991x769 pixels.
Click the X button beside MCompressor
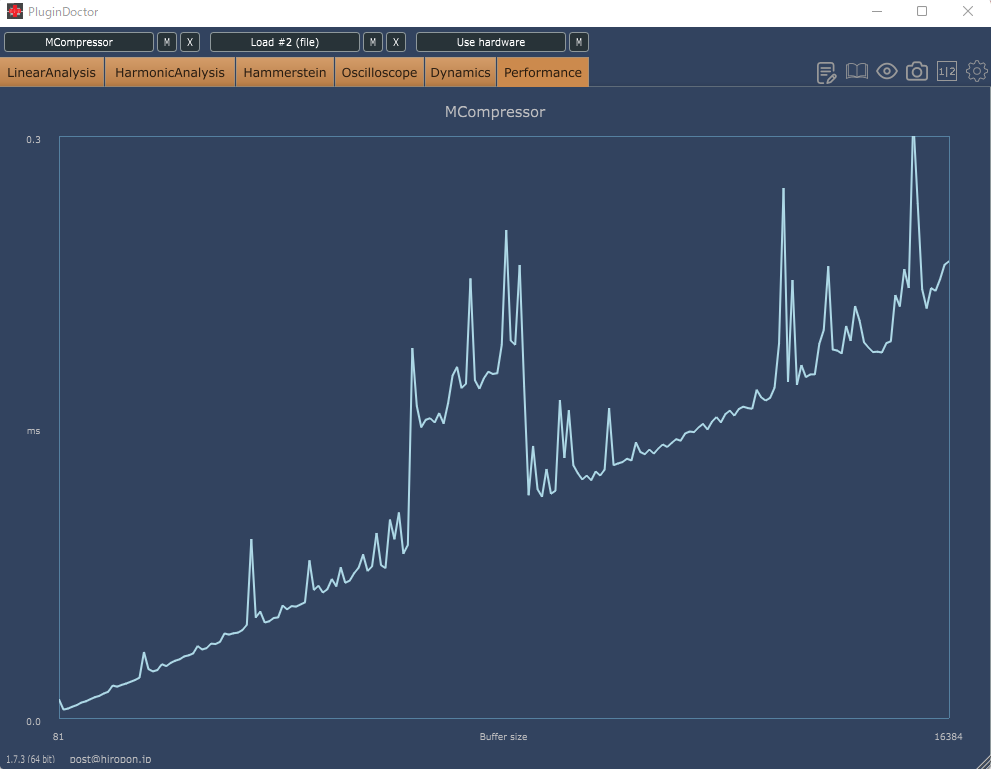point(190,42)
